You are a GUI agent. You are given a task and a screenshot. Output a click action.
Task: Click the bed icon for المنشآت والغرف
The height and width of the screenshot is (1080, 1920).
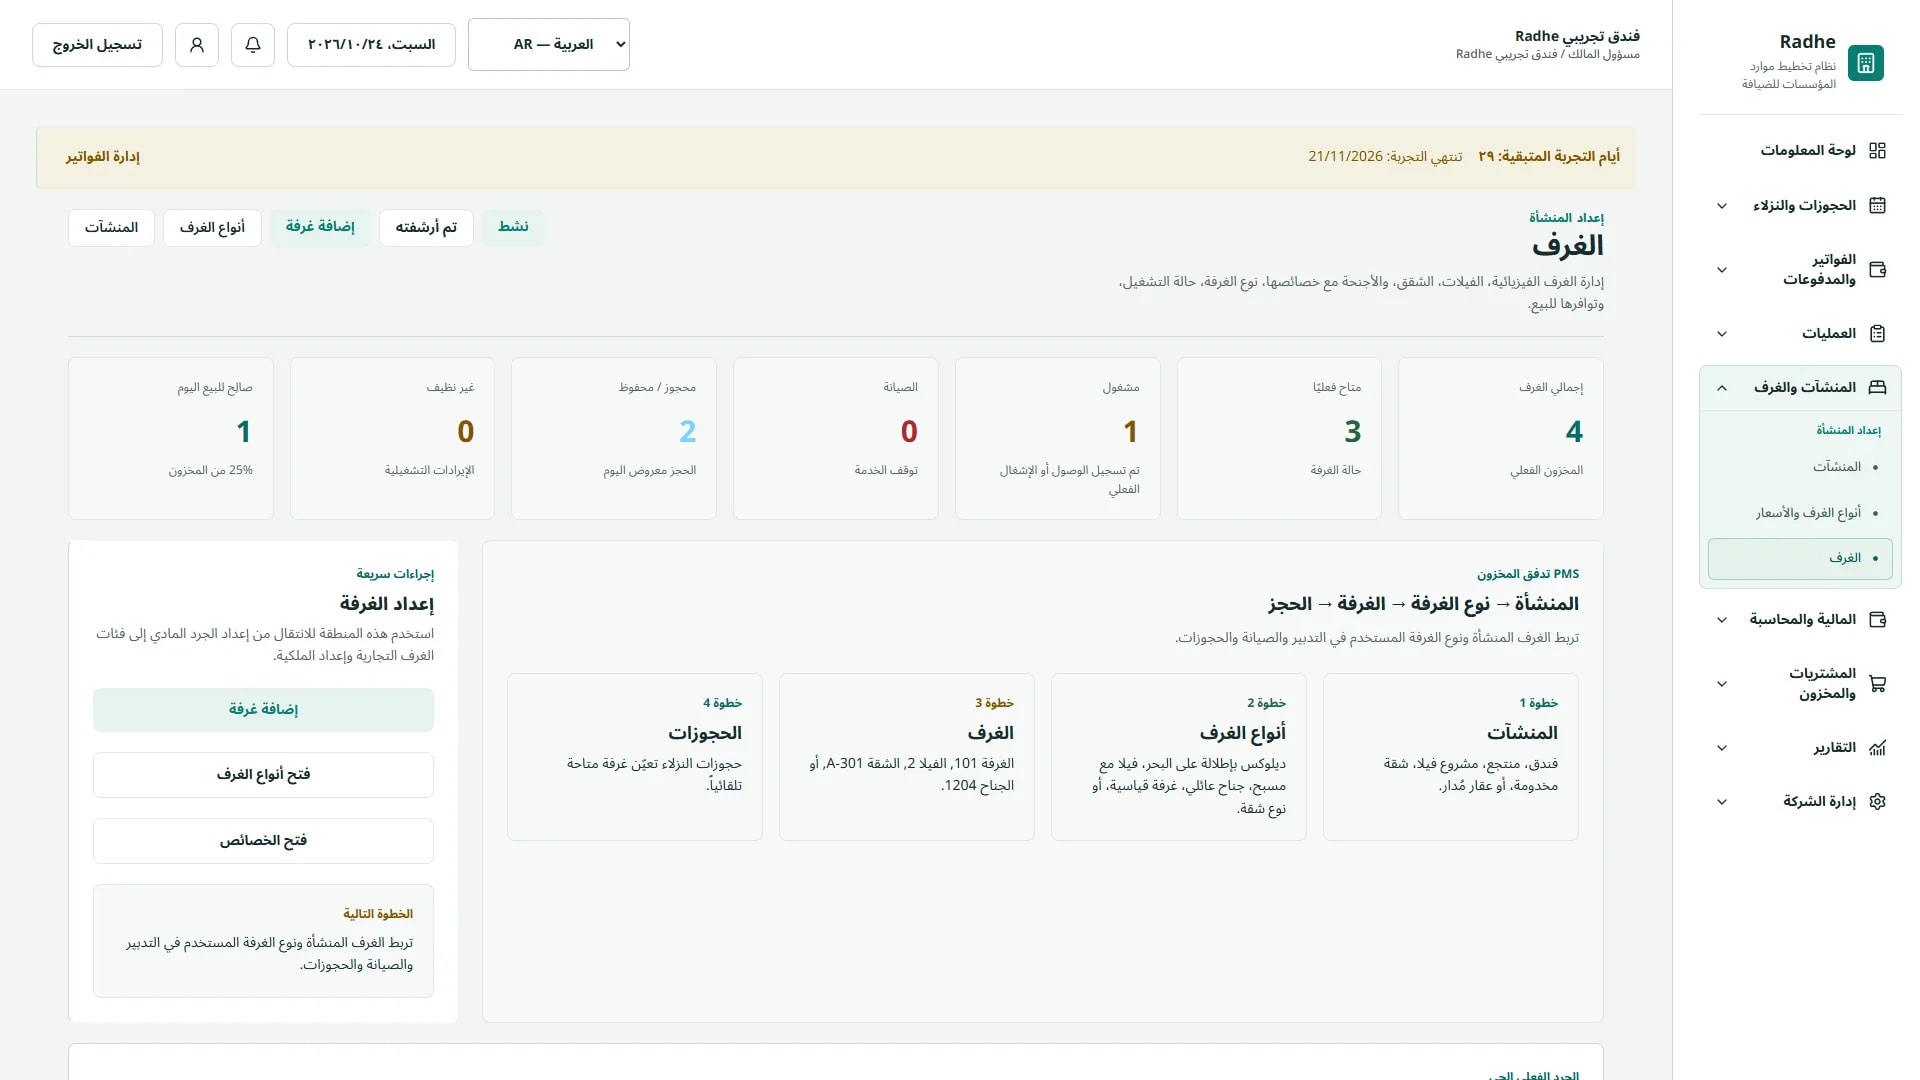[1877, 388]
